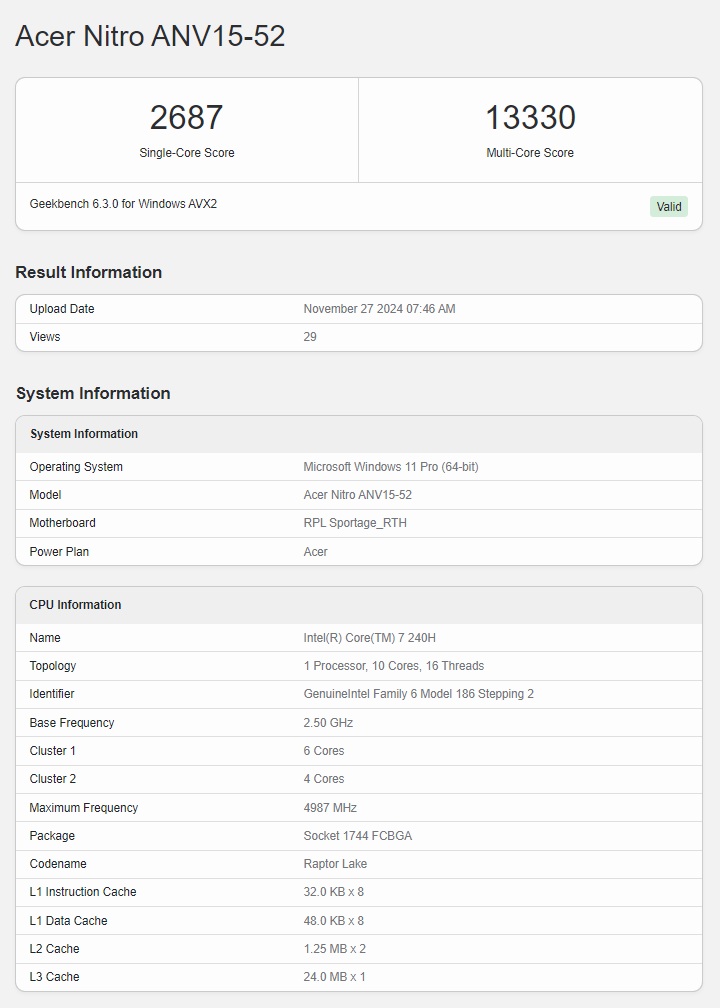Click the GenuineIntel Family 6 identifier value

(x=418, y=694)
